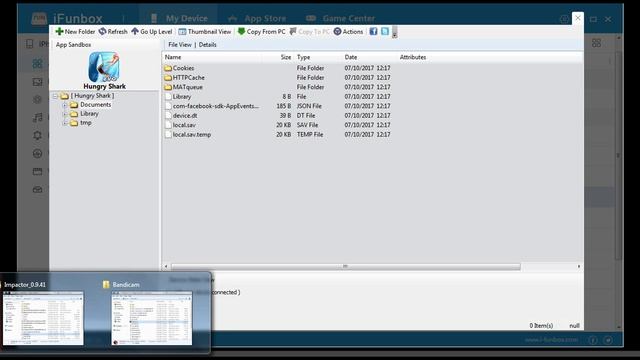
Task: Click the Facebook icon in toolbar
Action: [x=373, y=31]
